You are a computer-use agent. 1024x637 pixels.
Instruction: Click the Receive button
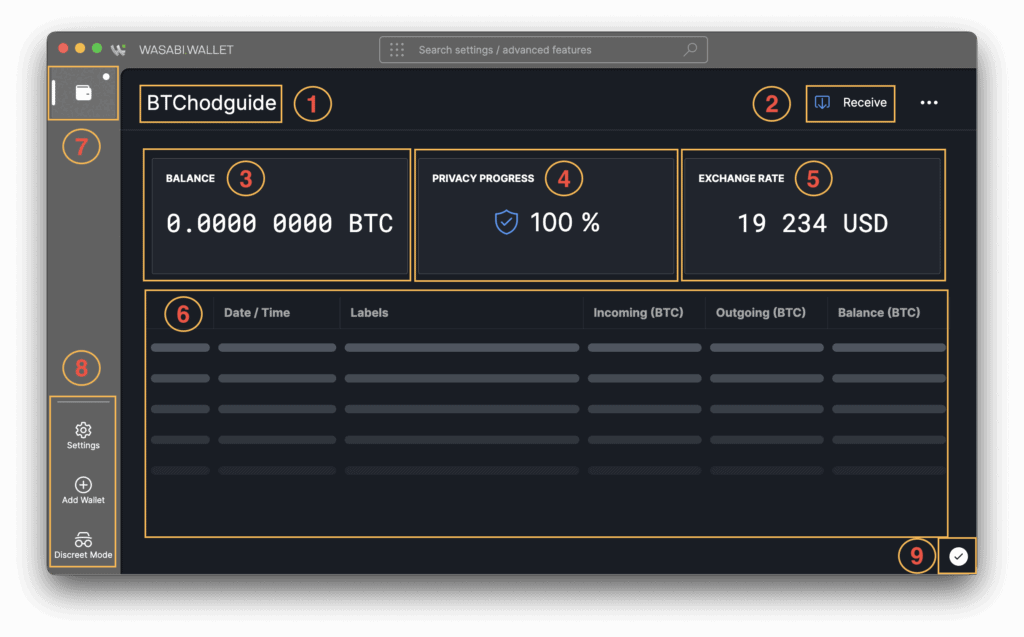click(851, 103)
